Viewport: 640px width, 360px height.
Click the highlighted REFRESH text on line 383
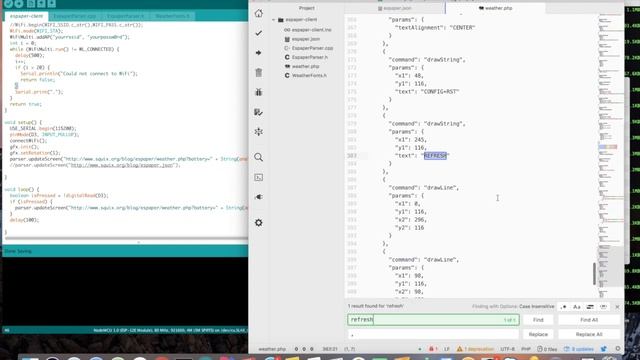click(x=435, y=156)
